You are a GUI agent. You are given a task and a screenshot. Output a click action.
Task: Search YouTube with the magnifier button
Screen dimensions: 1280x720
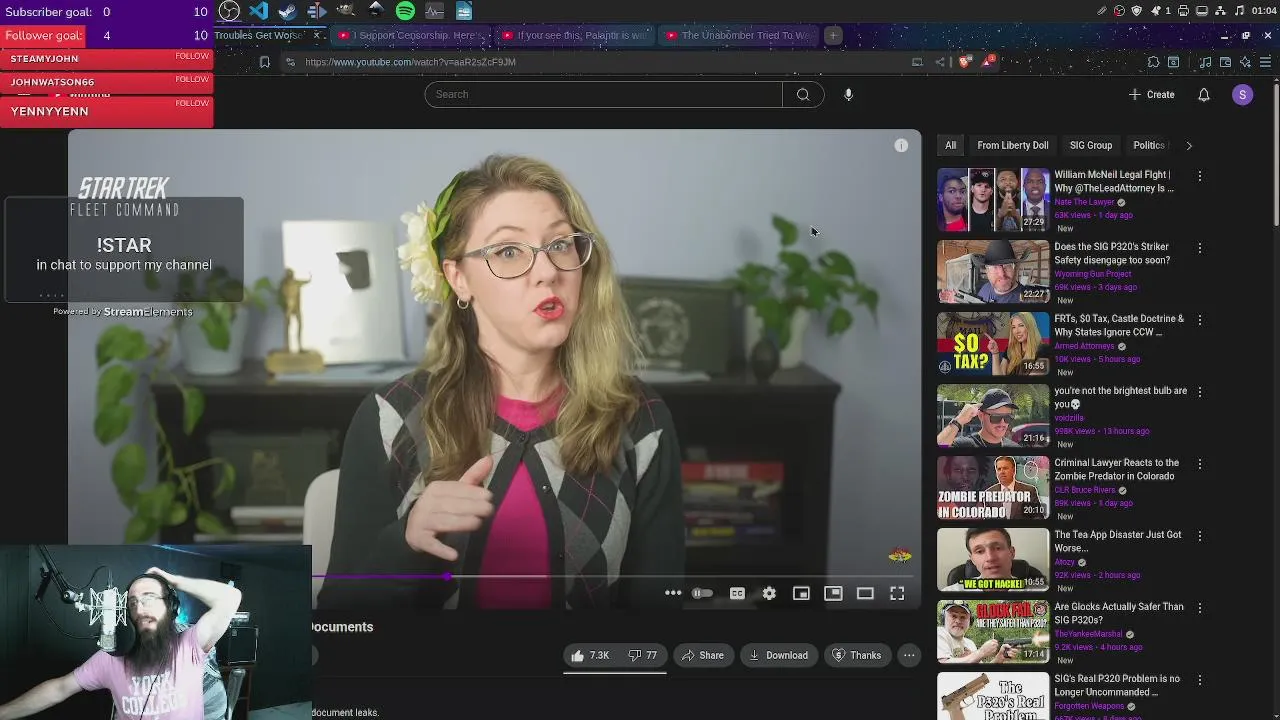pyautogui.click(x=803, y=94)
